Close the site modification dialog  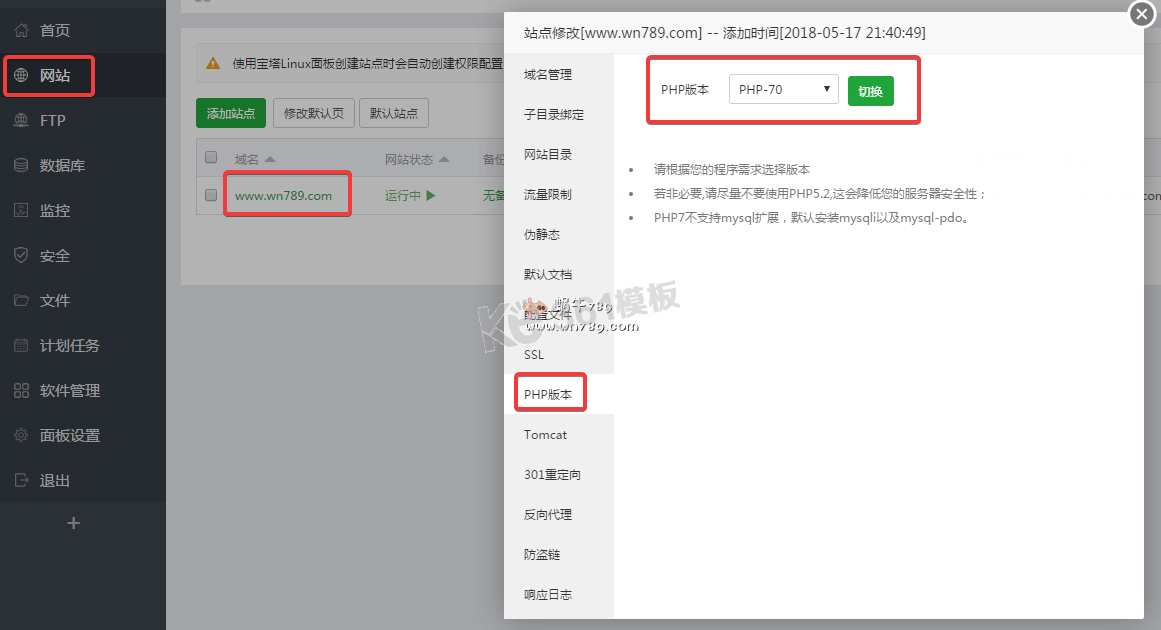1142,14
